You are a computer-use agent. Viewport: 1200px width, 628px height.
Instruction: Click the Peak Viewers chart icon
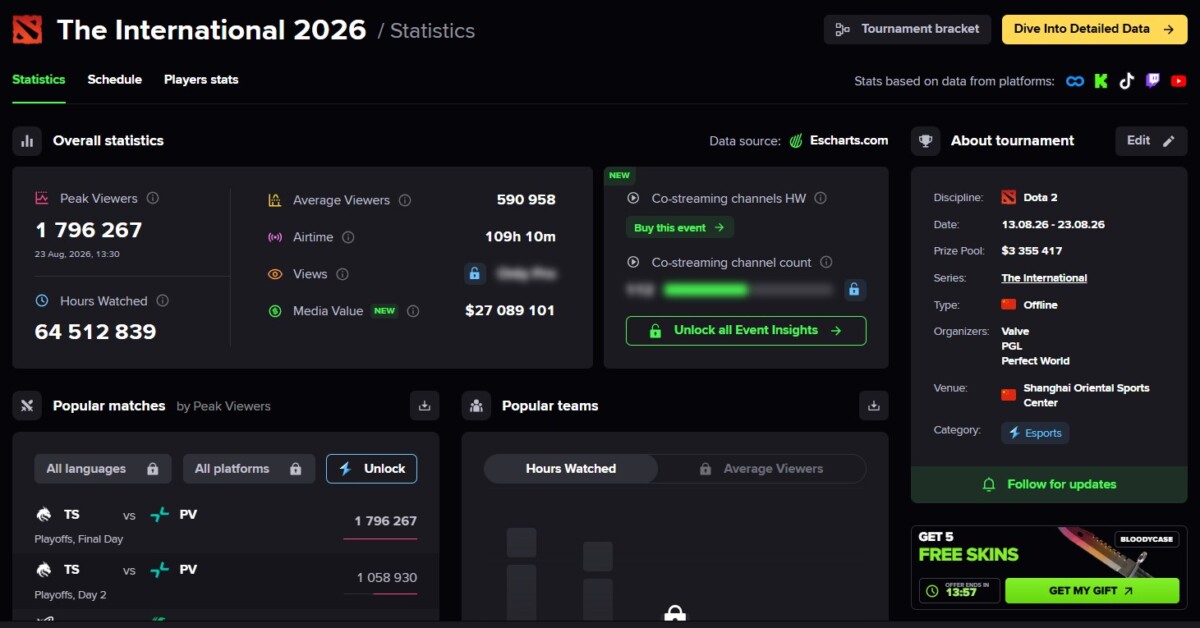click(42, 198)
